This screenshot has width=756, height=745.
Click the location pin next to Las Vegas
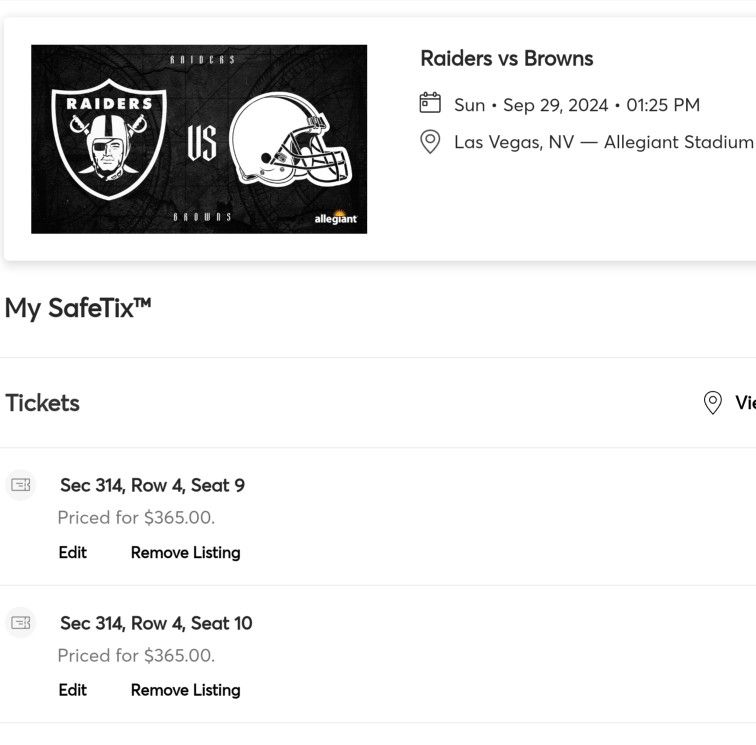(x=430, y=142)
